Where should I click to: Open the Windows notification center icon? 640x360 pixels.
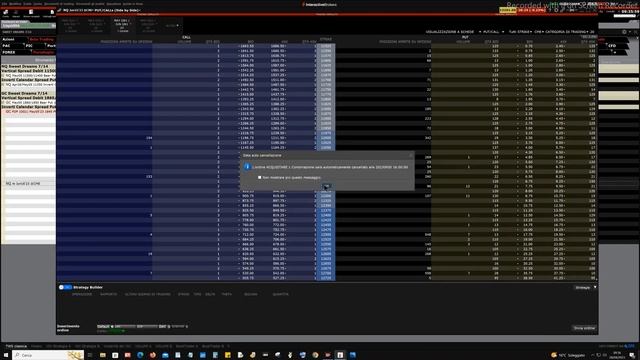click(x=632, y=355)
